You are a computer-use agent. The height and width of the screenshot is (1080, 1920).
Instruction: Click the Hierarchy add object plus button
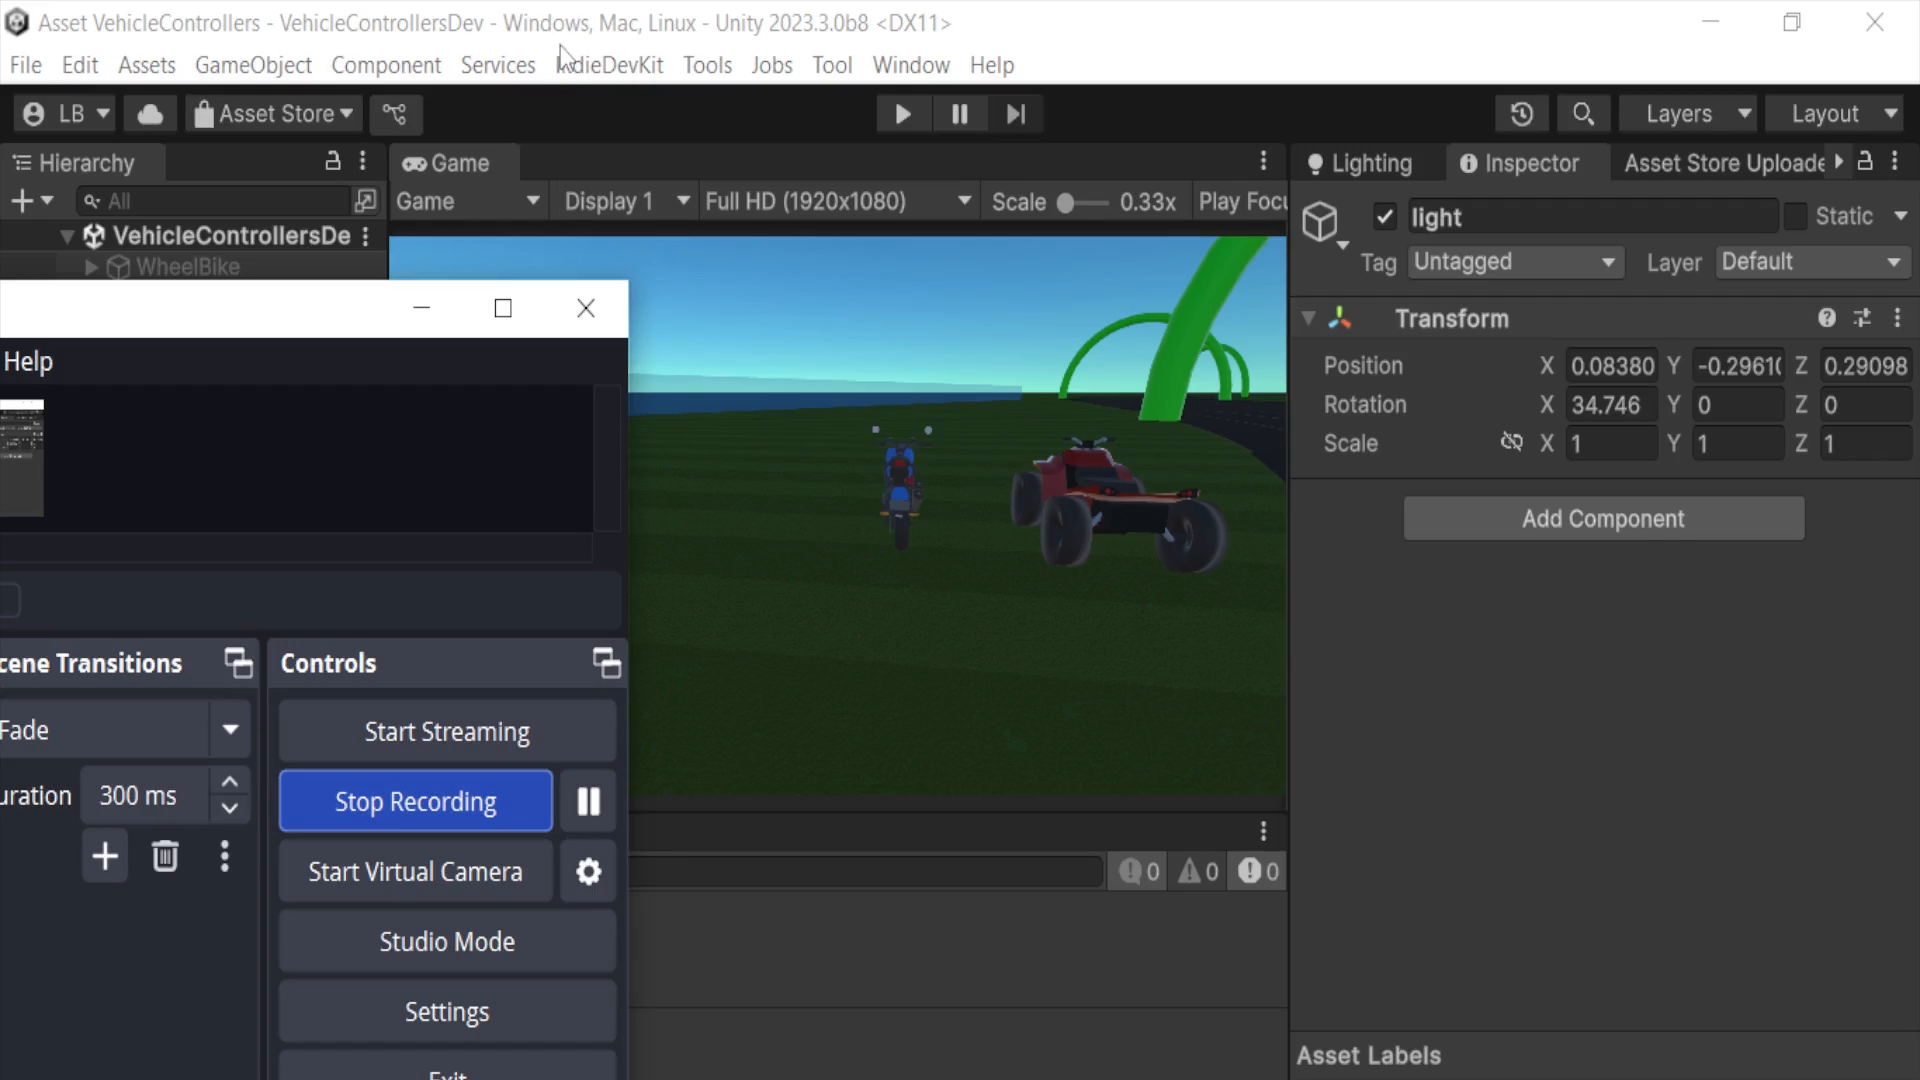30,201
